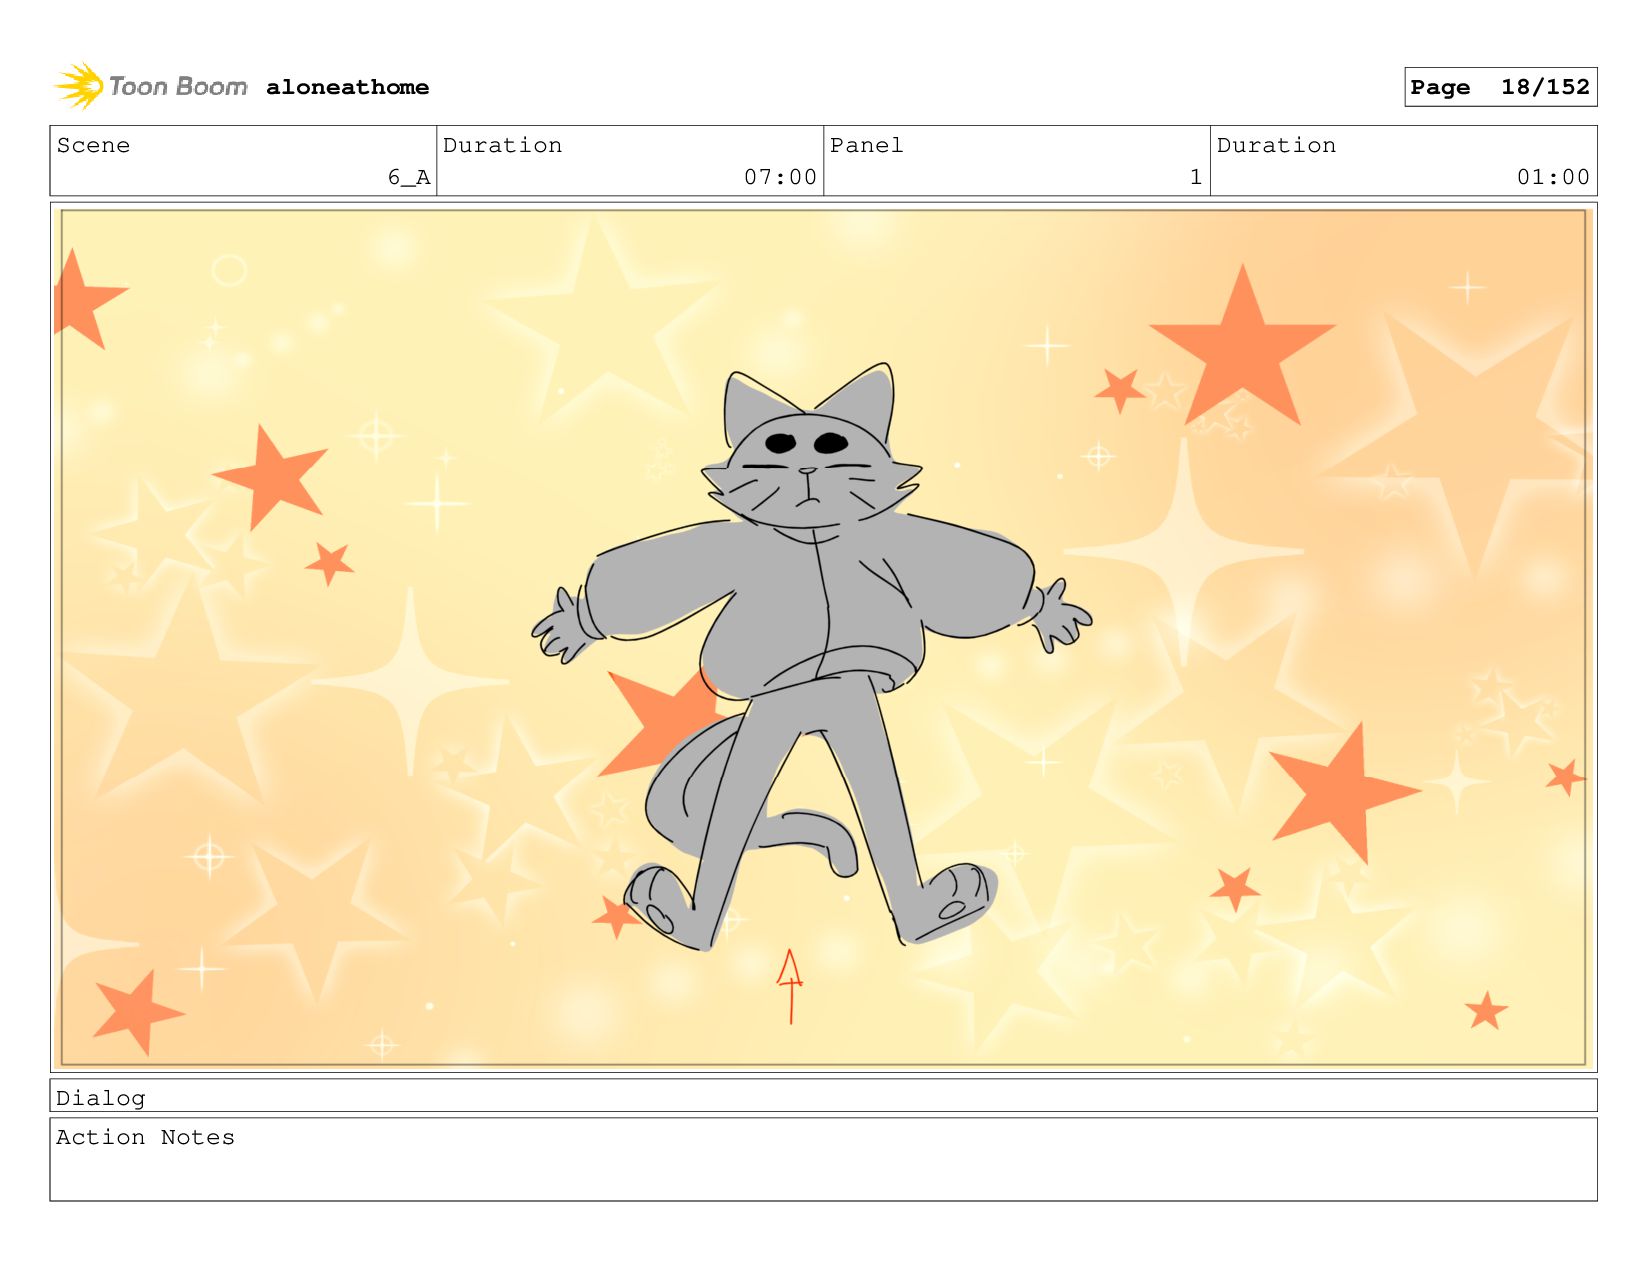Click the cat storyboard panel image
1648x1276 pixels.
pos(823,637)
